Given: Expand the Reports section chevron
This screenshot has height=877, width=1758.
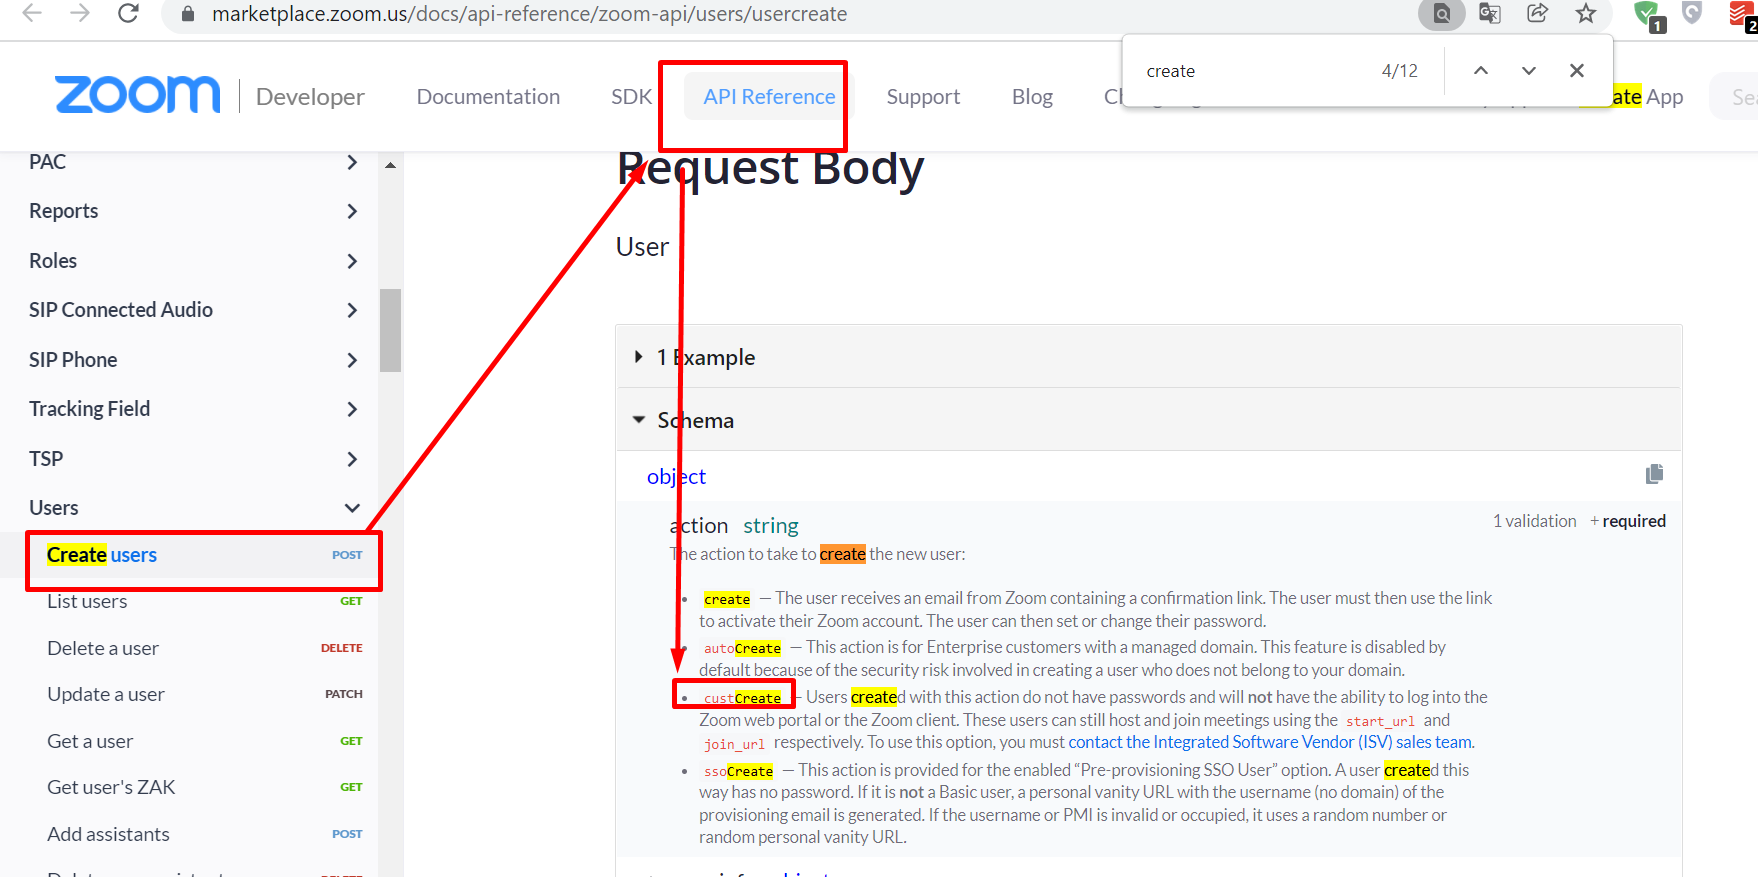Looking at the screenshot, I should coord(352,211).
